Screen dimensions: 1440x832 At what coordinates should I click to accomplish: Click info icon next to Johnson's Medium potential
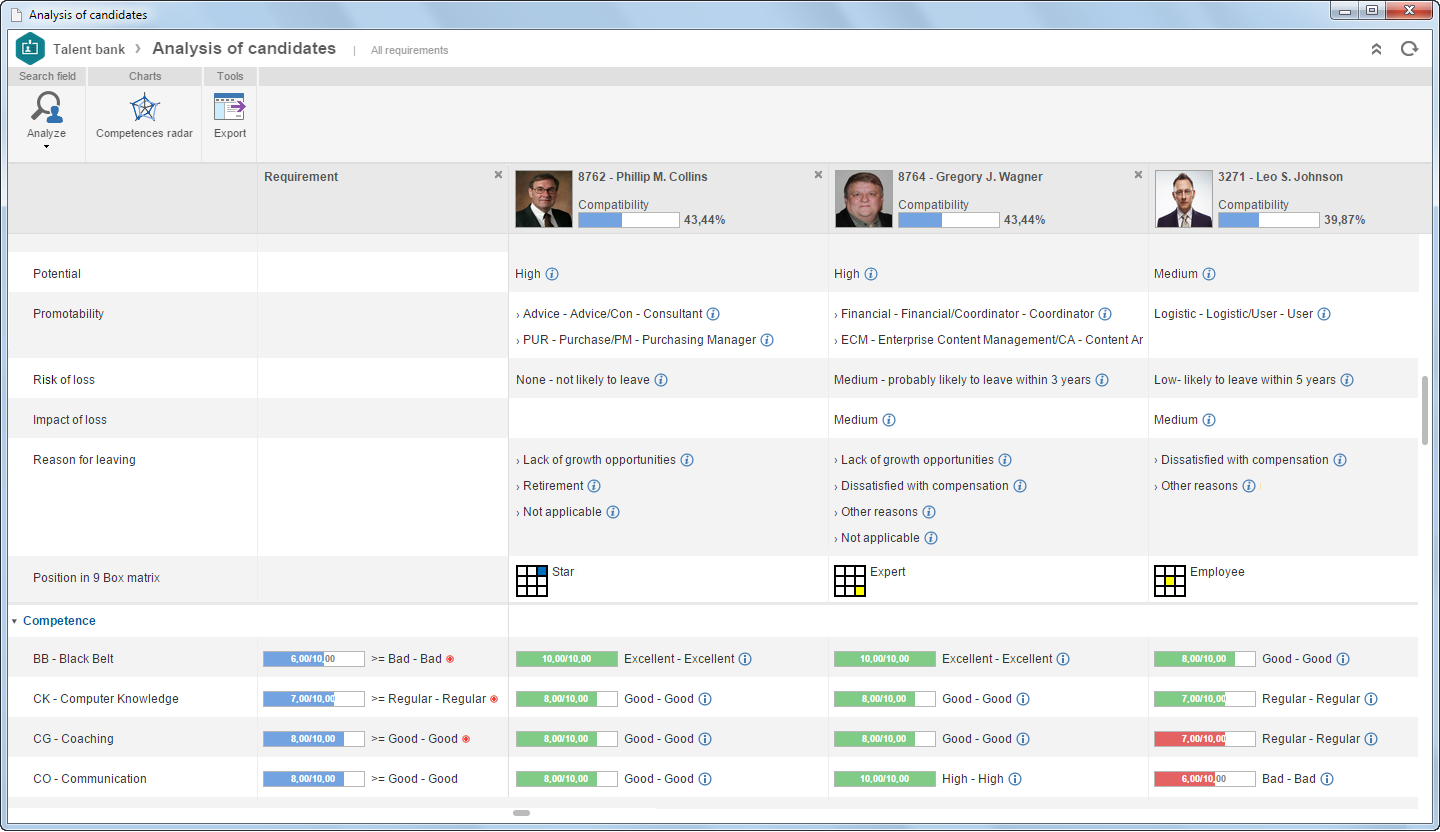[x=1209, y=274]
